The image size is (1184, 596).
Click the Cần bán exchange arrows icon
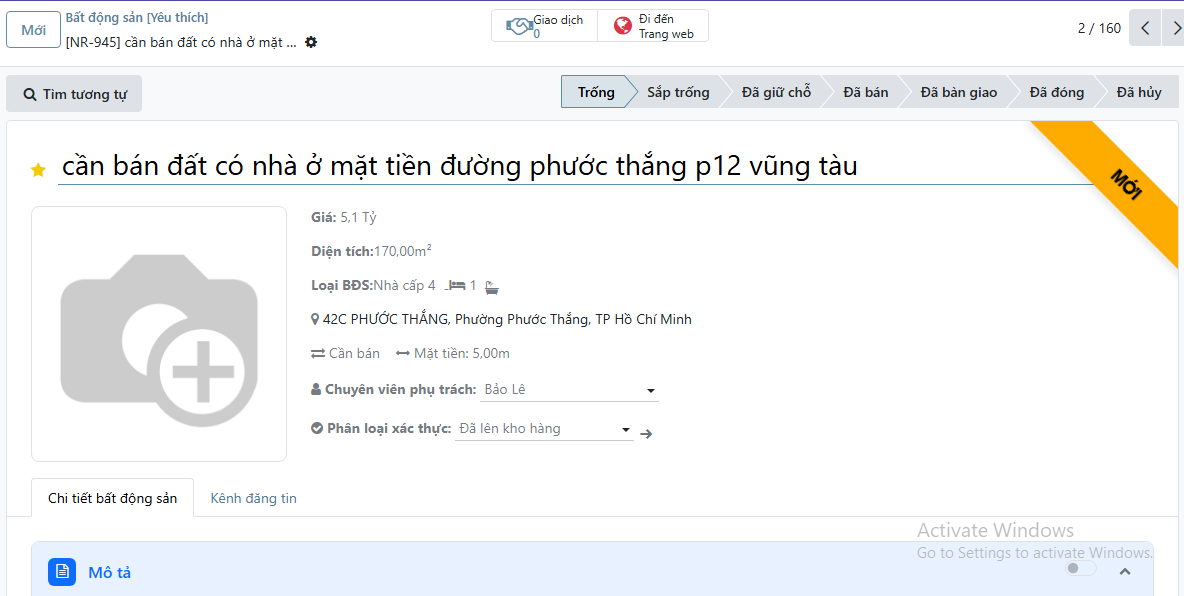pos(318,354)
